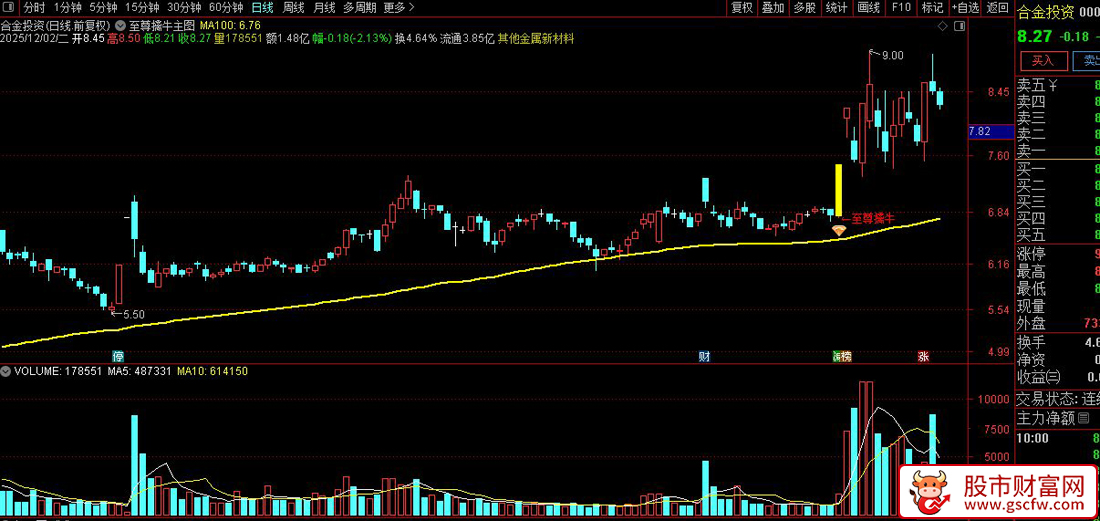Click the 换手 turnover row
The image size is (1100, 521).
click(x=1059, y=342)
